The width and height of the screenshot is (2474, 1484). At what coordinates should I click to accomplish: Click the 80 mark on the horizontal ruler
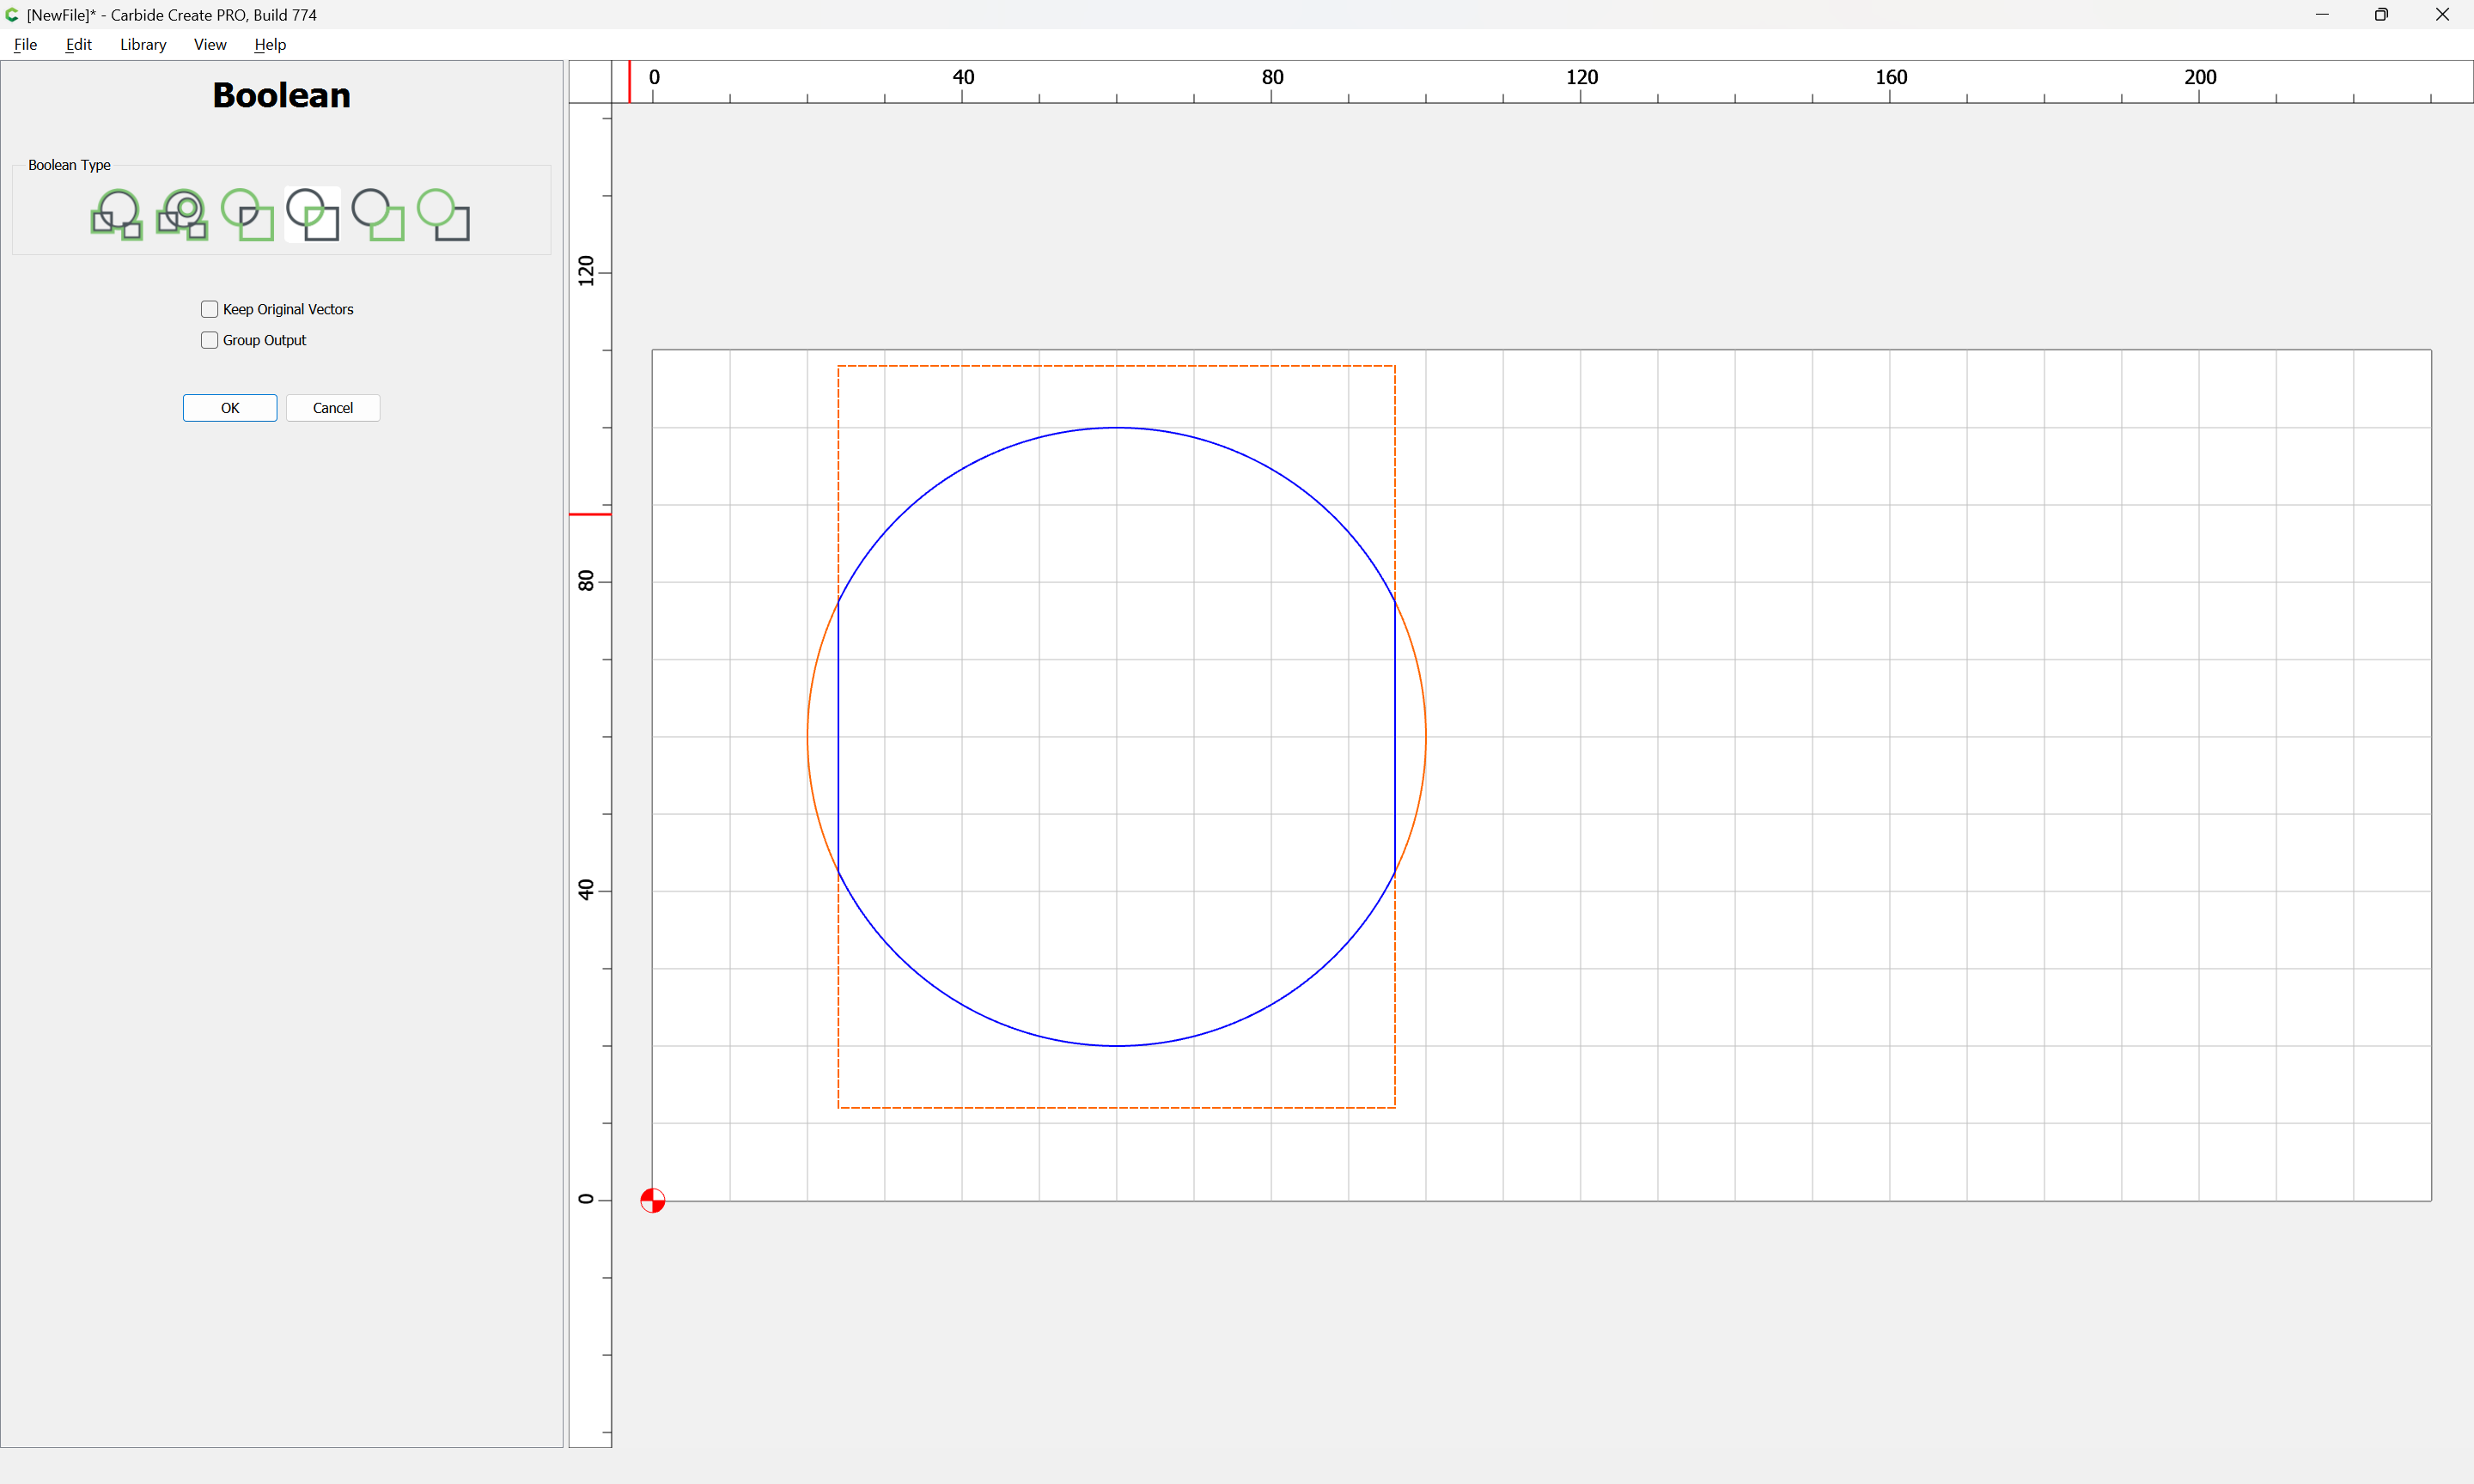point(1272,77)
